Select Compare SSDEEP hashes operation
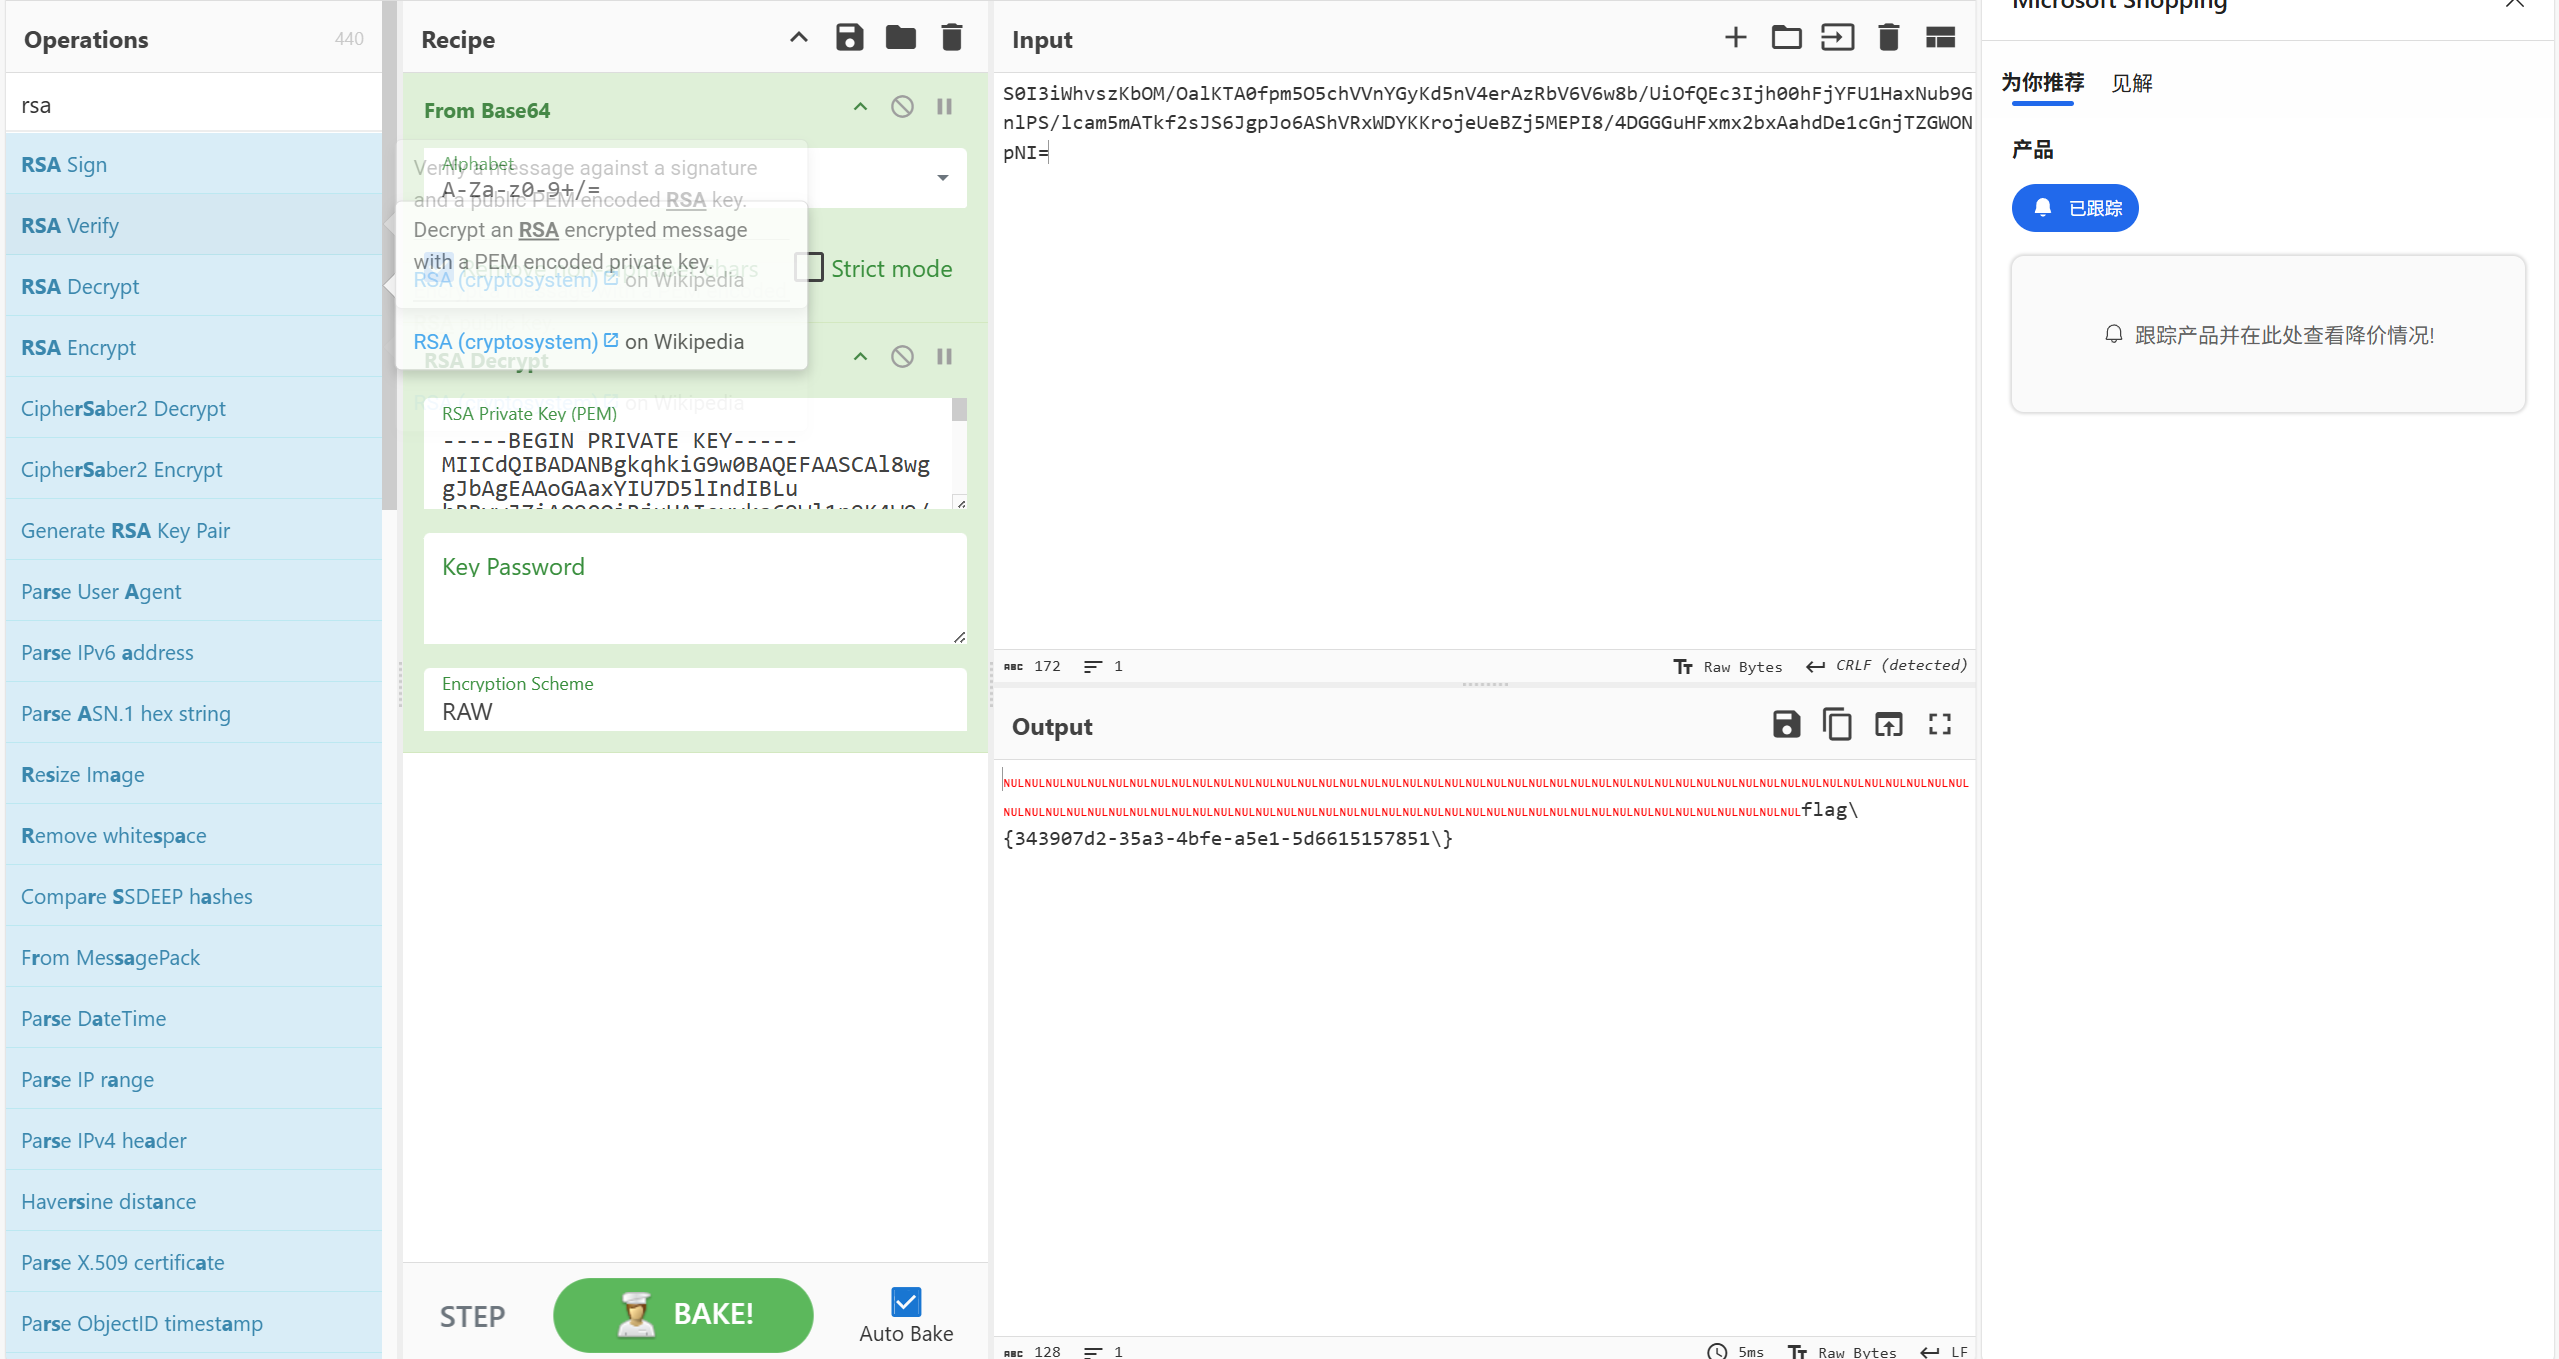 point(194,896)
